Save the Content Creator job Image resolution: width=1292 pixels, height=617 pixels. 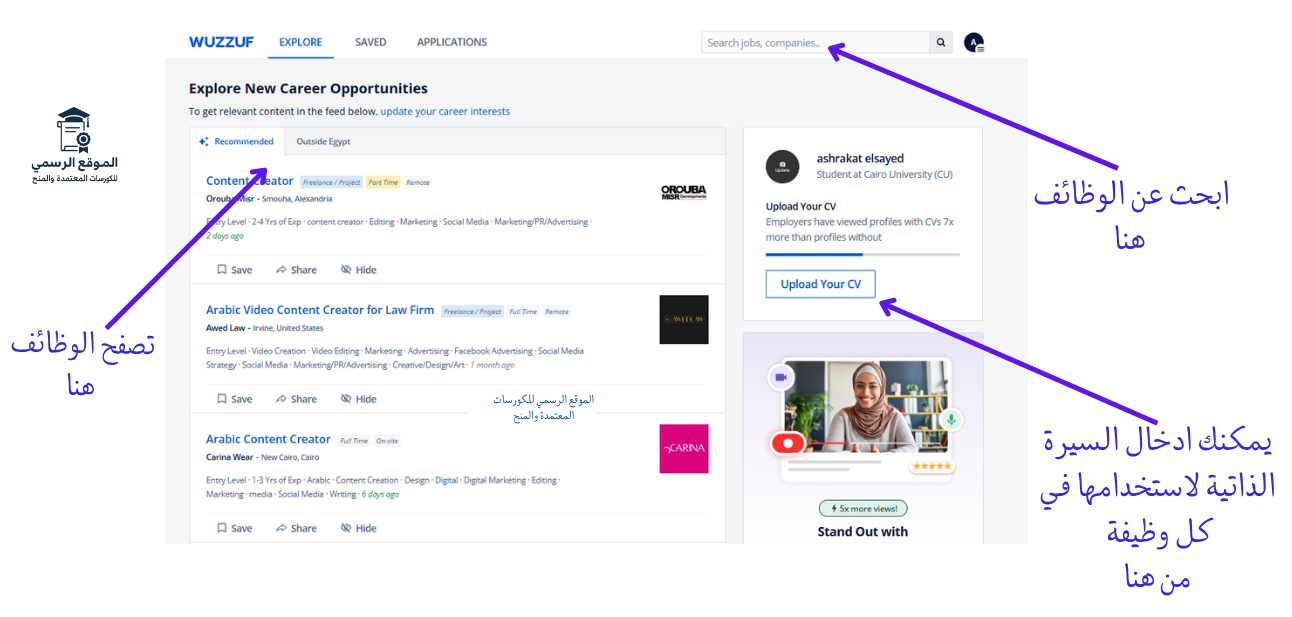click(235, 270)
